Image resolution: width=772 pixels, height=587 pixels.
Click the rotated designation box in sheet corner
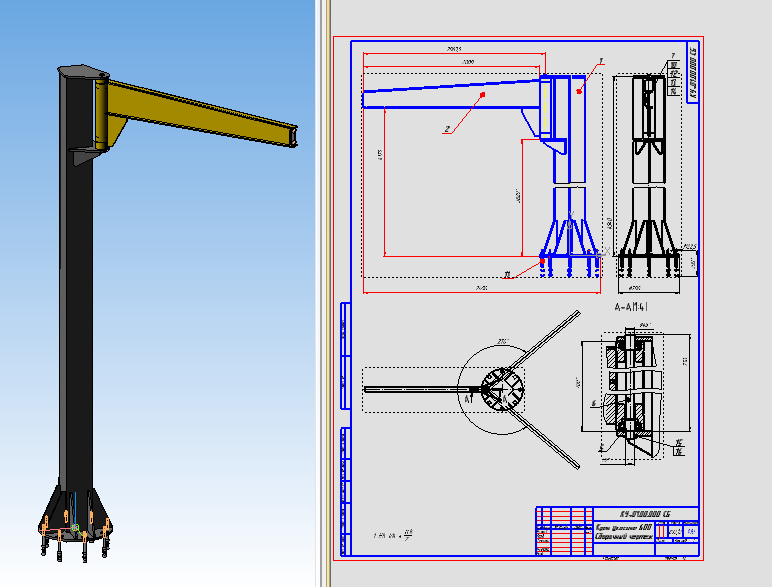[693, 72]
